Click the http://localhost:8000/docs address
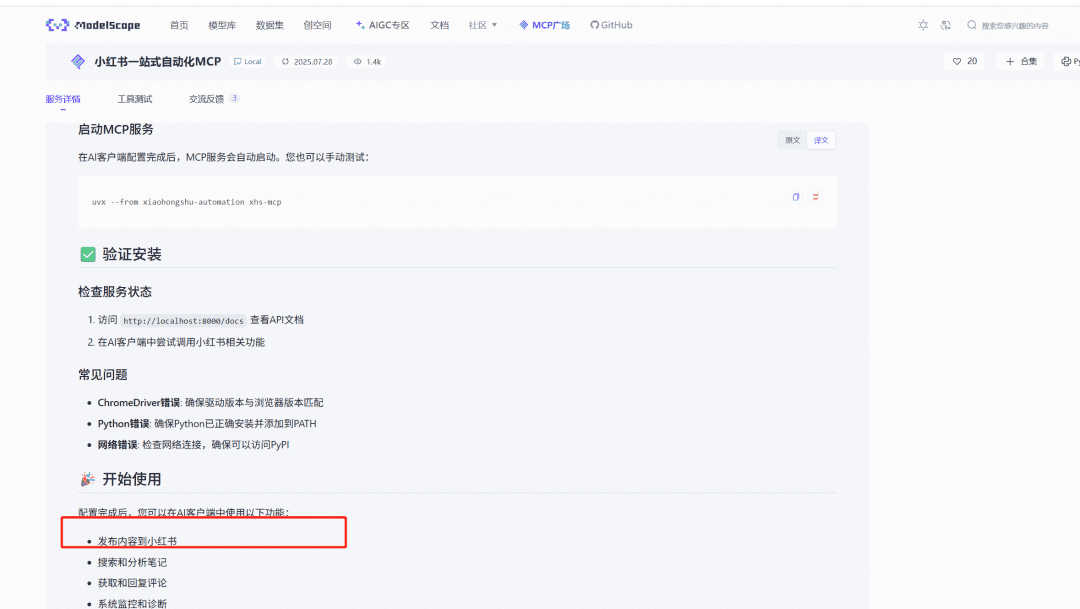The width and height of the screenshot is (1080, 609). pos(183,320)
